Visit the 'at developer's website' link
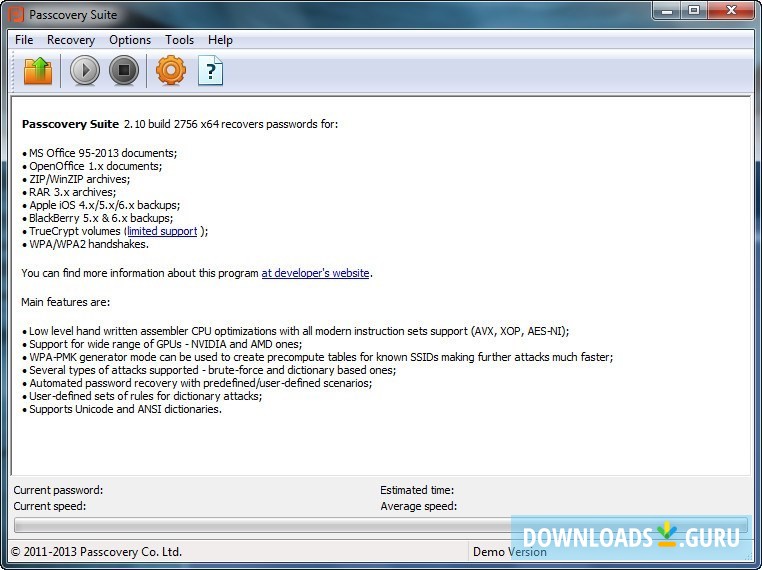Viewport: 762px width, 570px height. point(315,273)
